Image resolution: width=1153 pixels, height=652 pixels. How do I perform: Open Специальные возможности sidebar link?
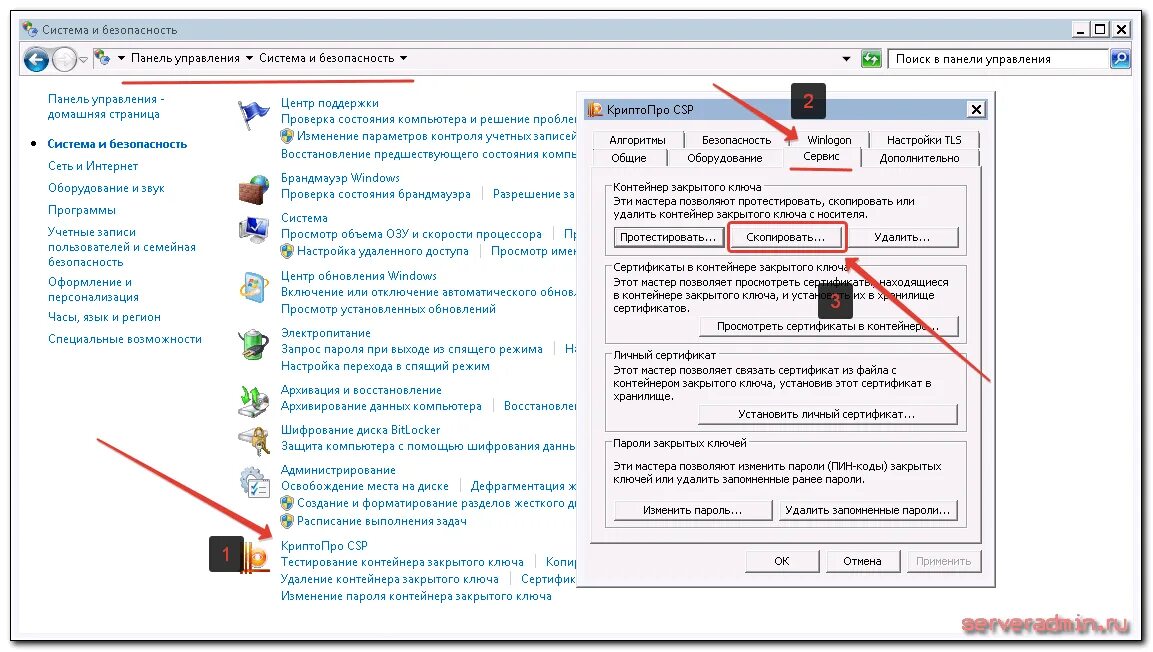[125, 340]
